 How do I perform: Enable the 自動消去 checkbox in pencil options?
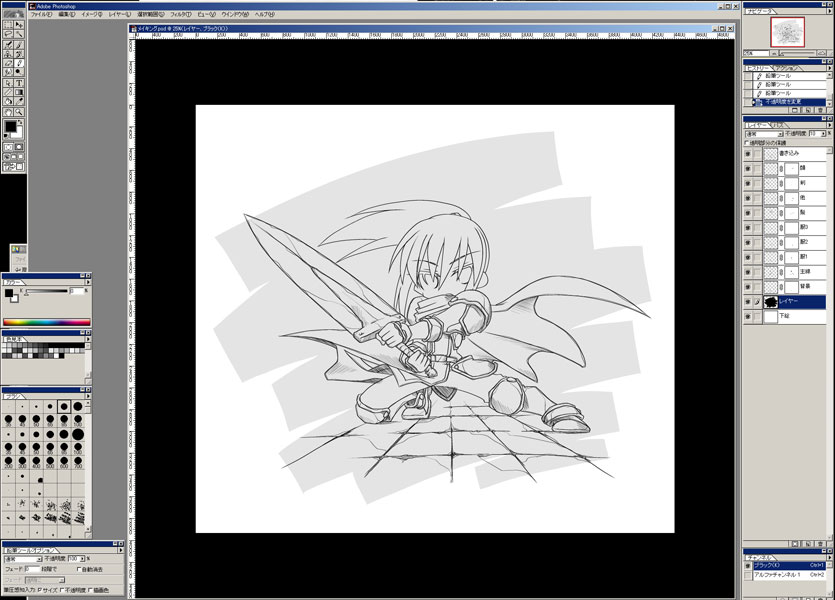tap(80, 570)
